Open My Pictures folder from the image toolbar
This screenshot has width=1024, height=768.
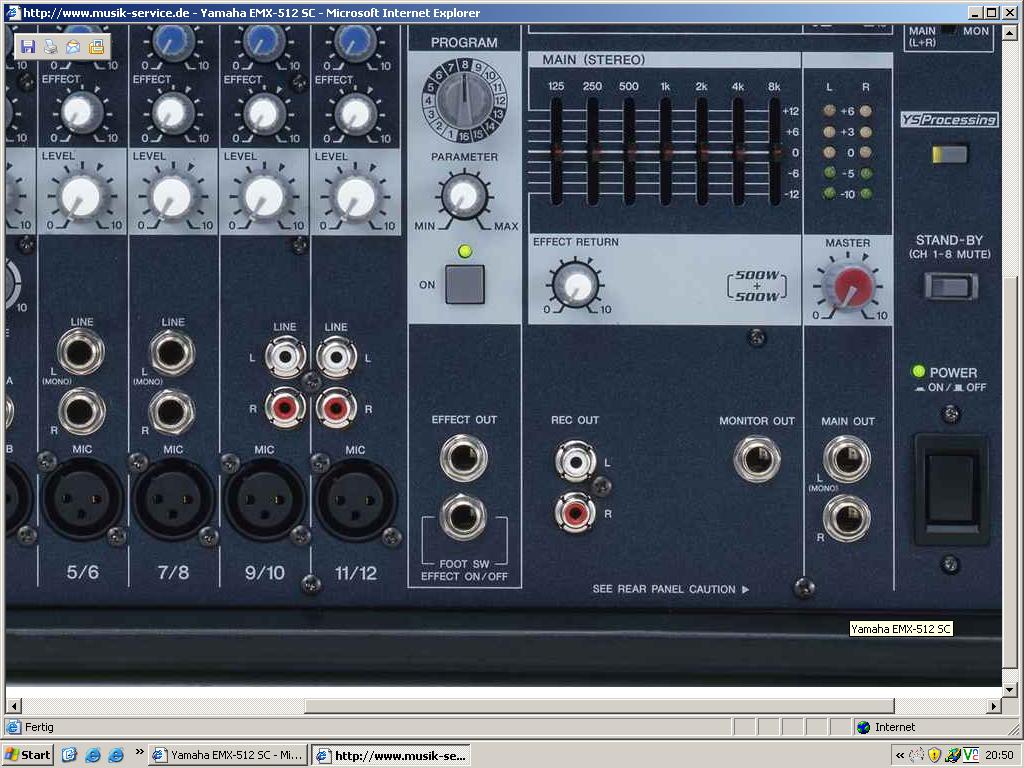point(97,46)
